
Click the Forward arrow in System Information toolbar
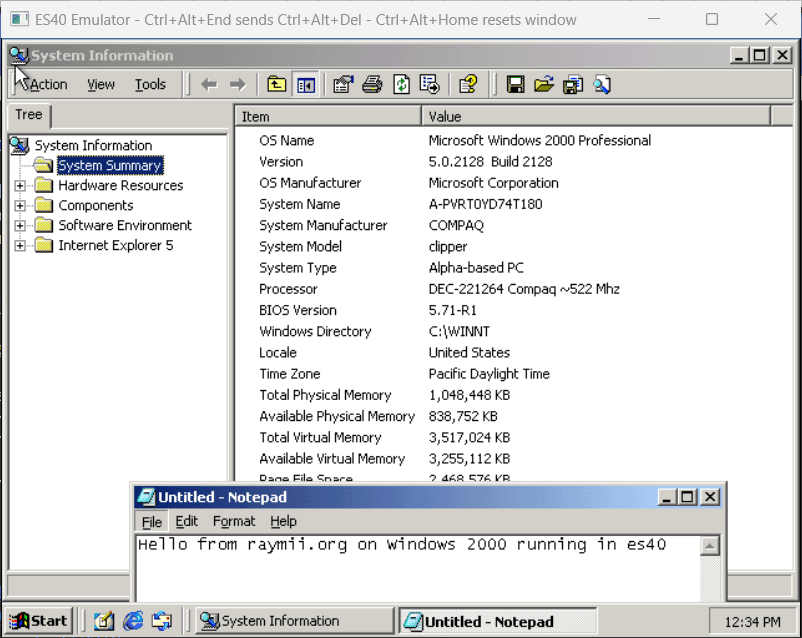tap(238, 84)
